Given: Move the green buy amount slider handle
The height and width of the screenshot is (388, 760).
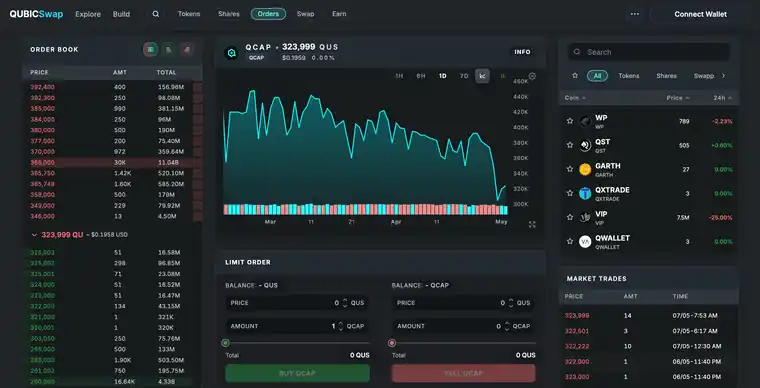Looking at the screenshot, I should pos(225,343).
